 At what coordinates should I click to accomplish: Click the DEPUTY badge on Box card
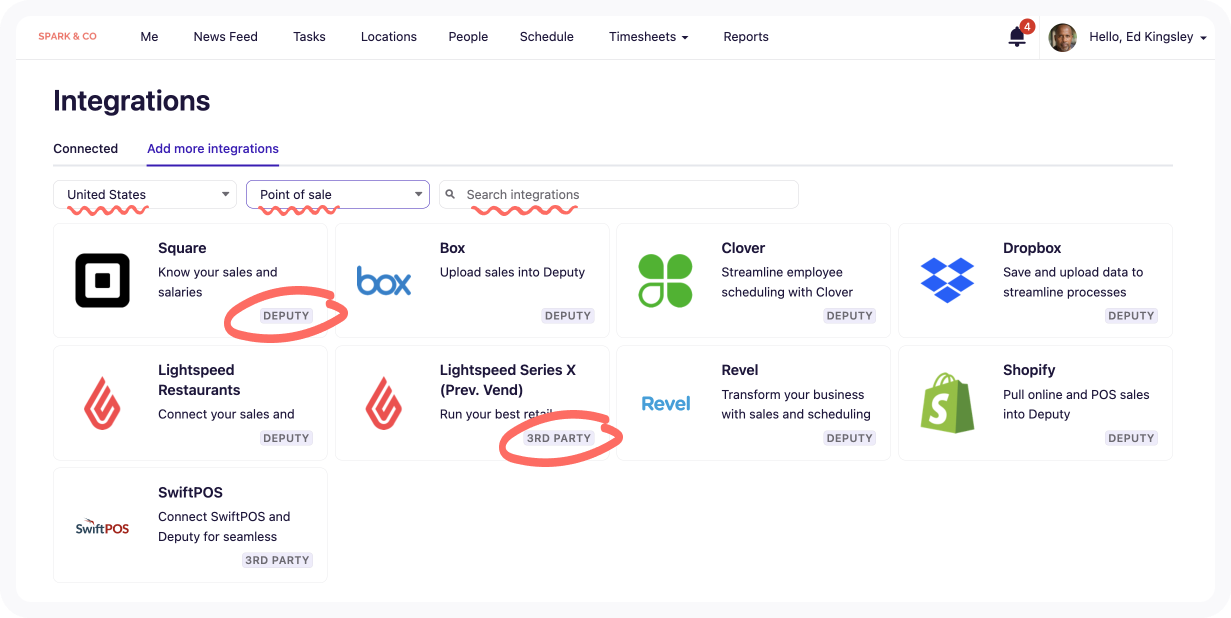pos(568,316)
